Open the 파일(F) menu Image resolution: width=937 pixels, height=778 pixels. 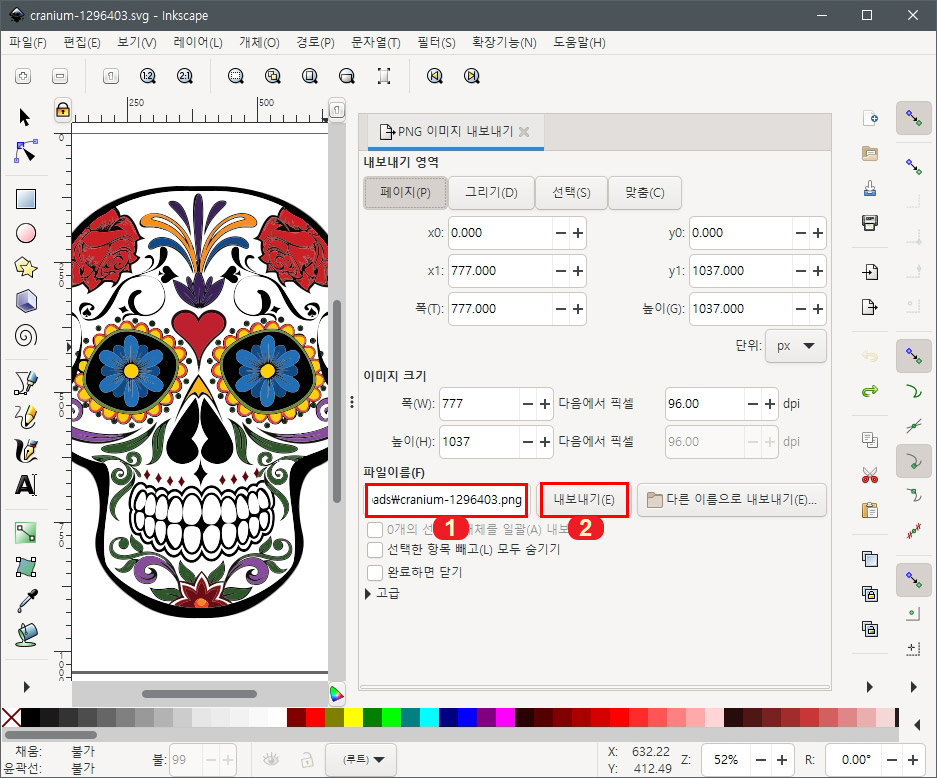28,42
